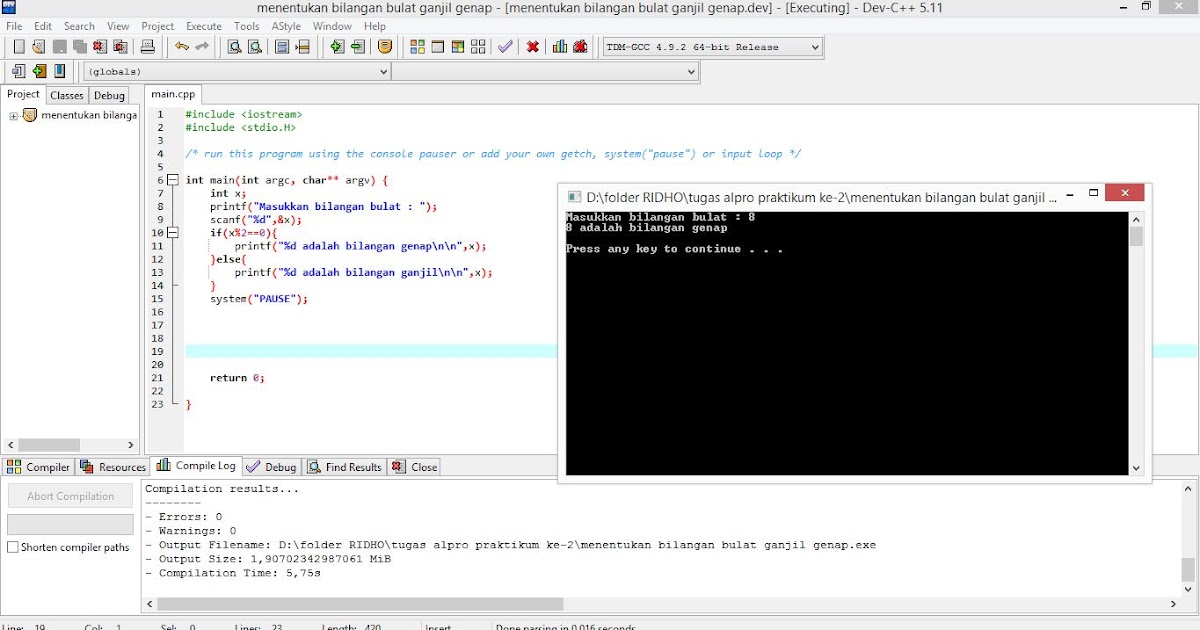
Task: Click the New file toolbar icon
Action: (x=18, y=47)
